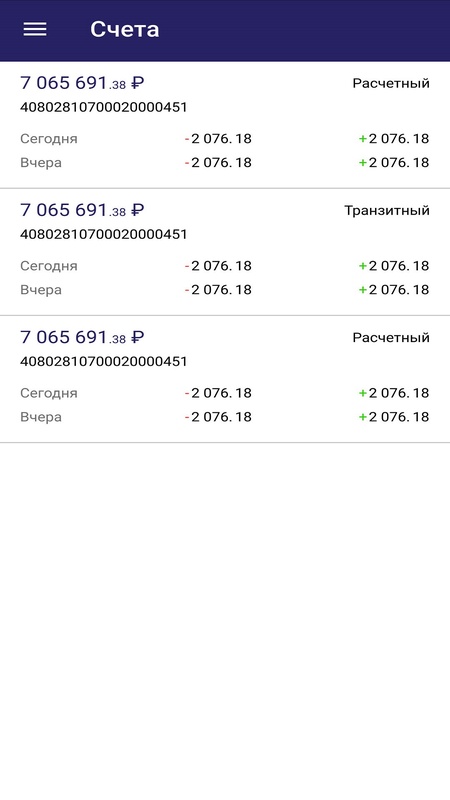The image size is (450, 800).
Task: Select Сегодня credit amount in the last account
Action: click(x=393, y=392)
